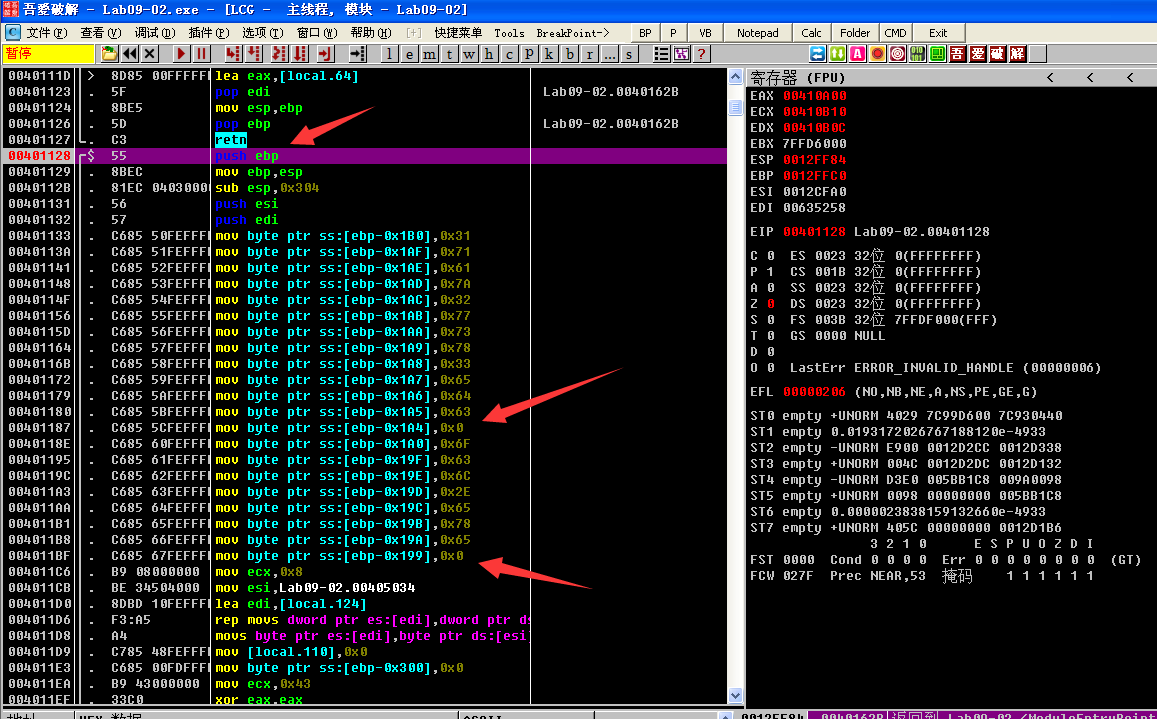
Task: Show the call stack with the 'k' button
Action: (x=549, y=54)
